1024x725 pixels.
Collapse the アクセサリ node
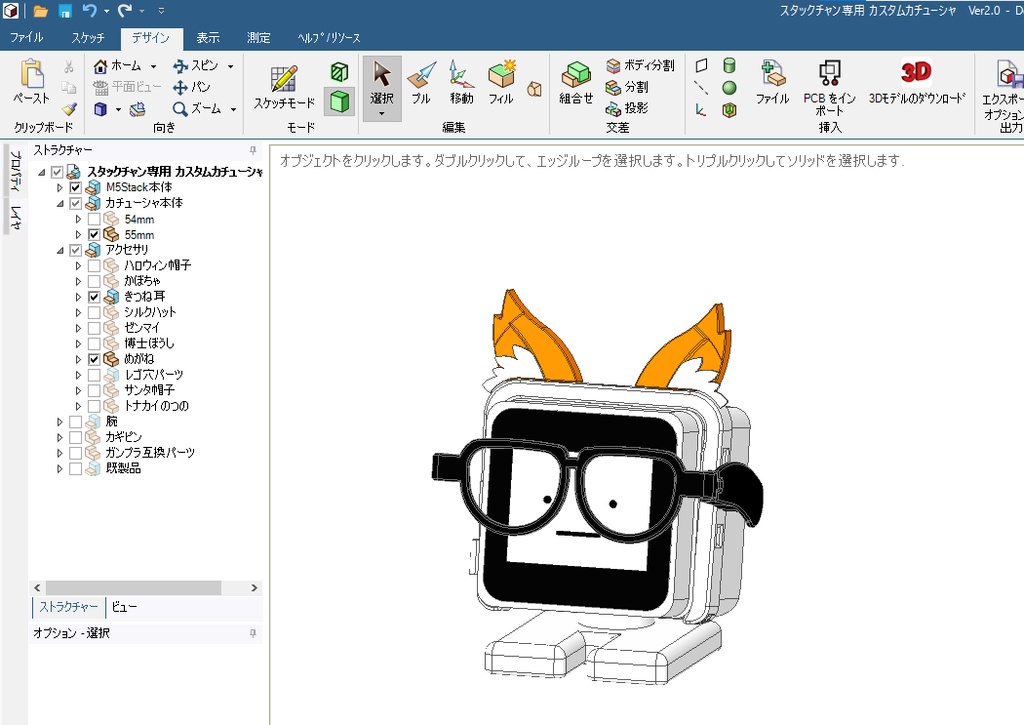(59, 250)
